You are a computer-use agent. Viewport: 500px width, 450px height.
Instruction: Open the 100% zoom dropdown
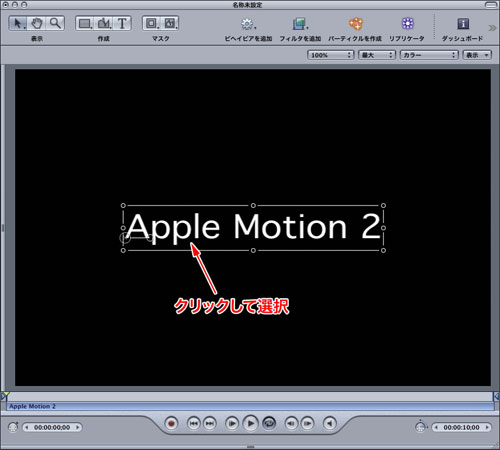tap(330, 55)
